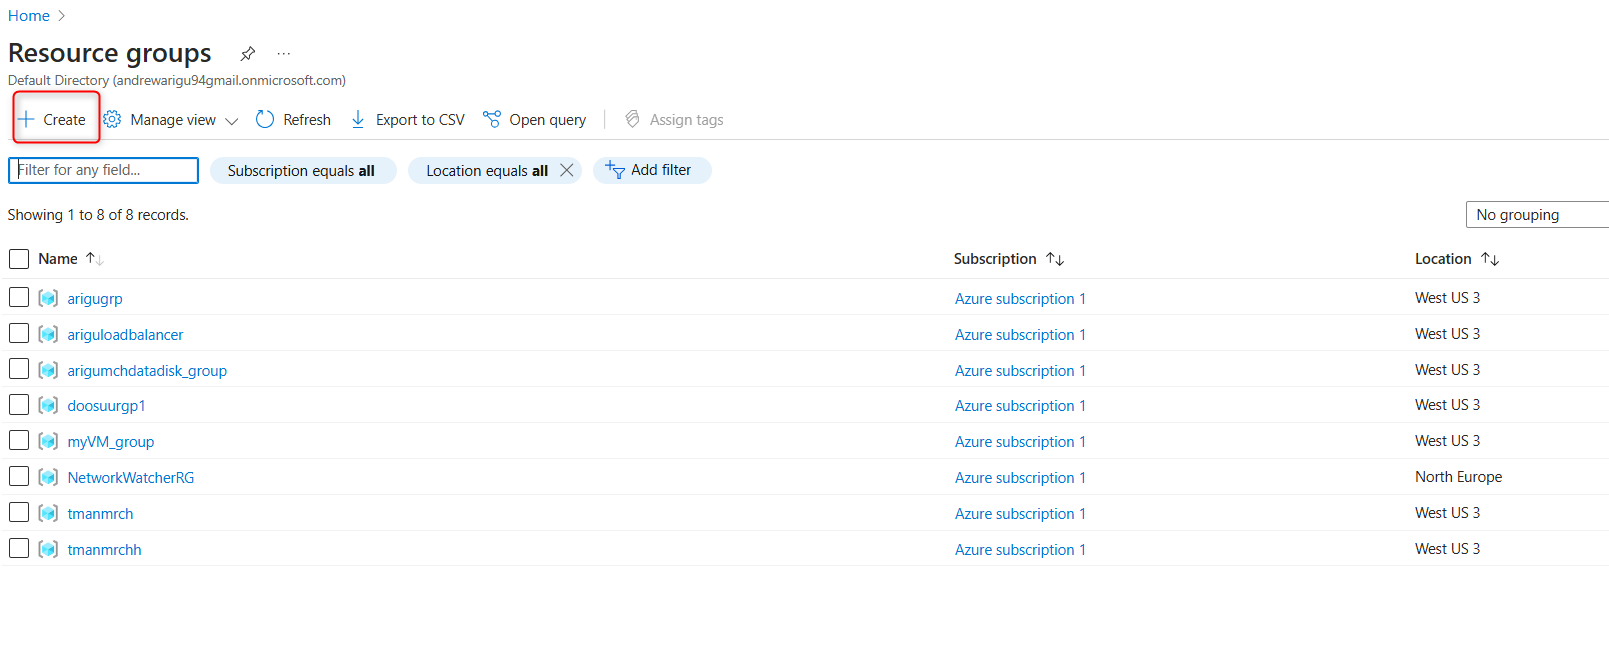Remove the Location filter with X

567,170
